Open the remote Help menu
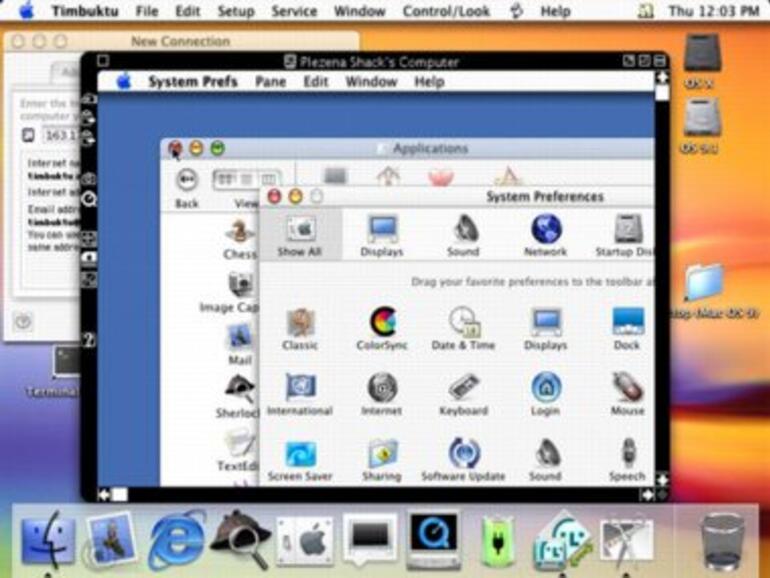Viewport: 770px width, 578px height. (x=429, y=82)
